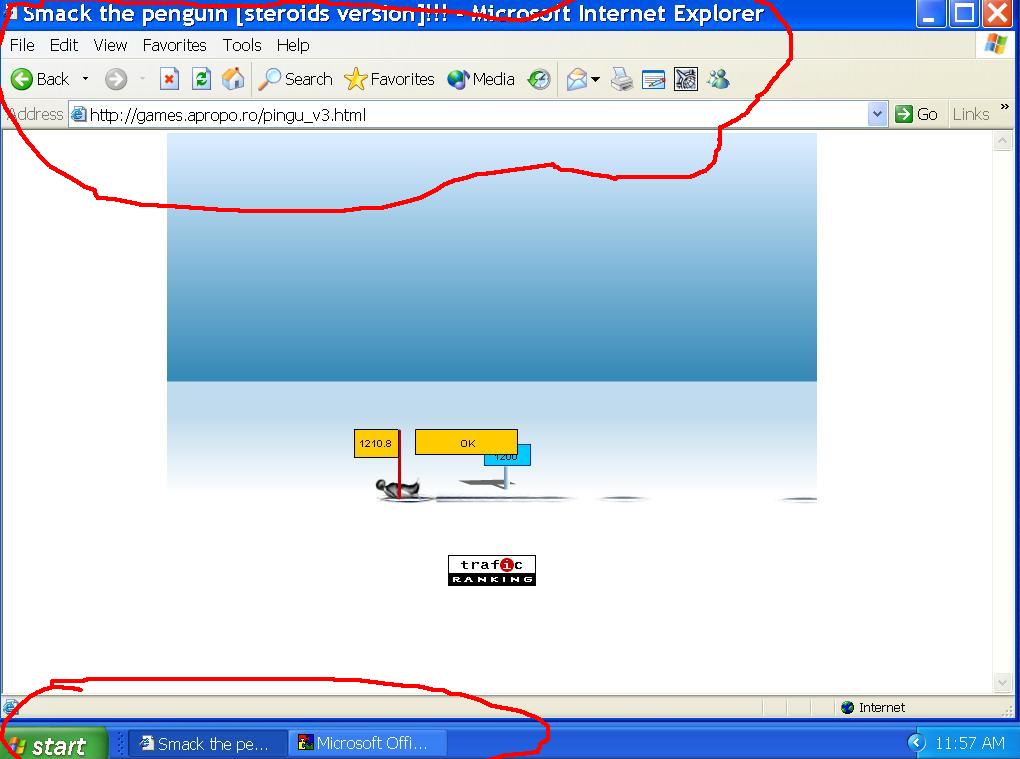Expand the Mail dropdown arrow
The image size is (1020, 759).
[595, 80]
